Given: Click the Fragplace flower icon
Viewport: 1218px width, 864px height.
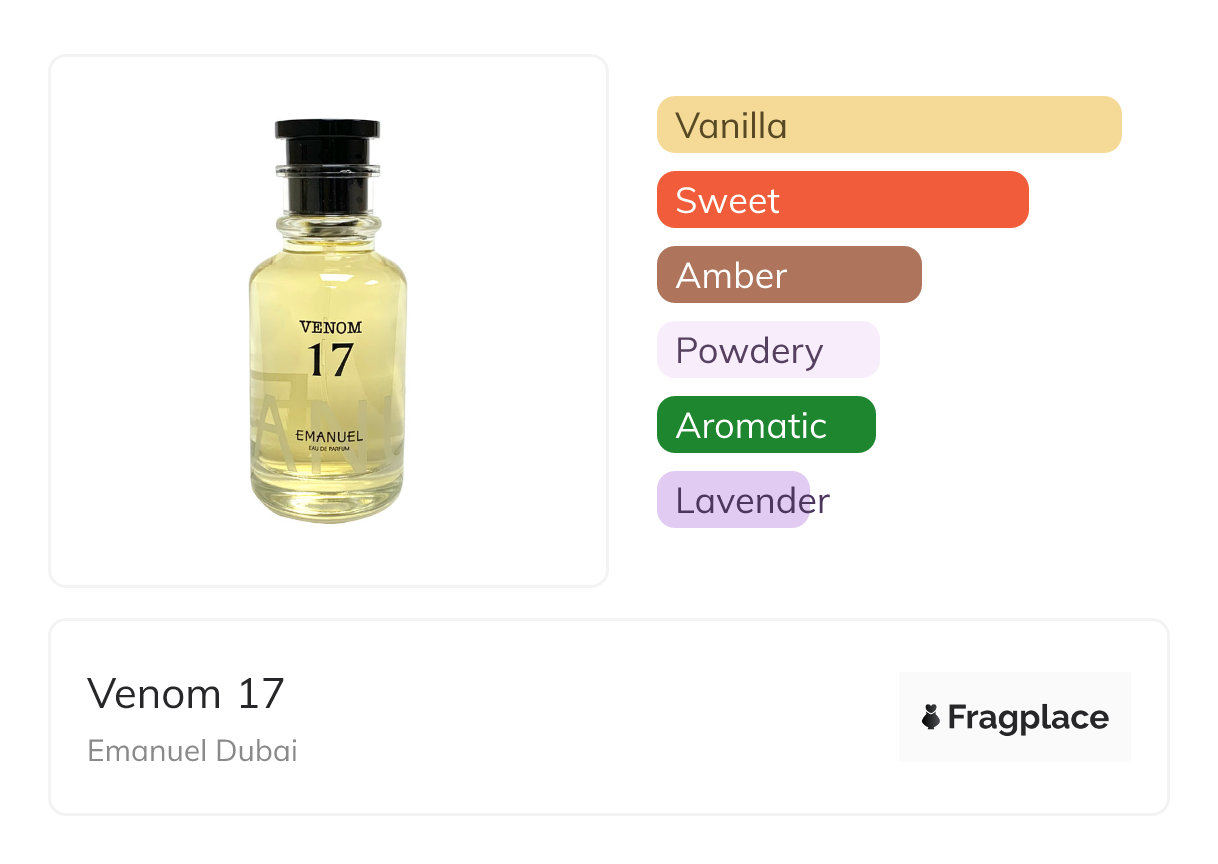Looking at the screenshot, I should point(931,717).
